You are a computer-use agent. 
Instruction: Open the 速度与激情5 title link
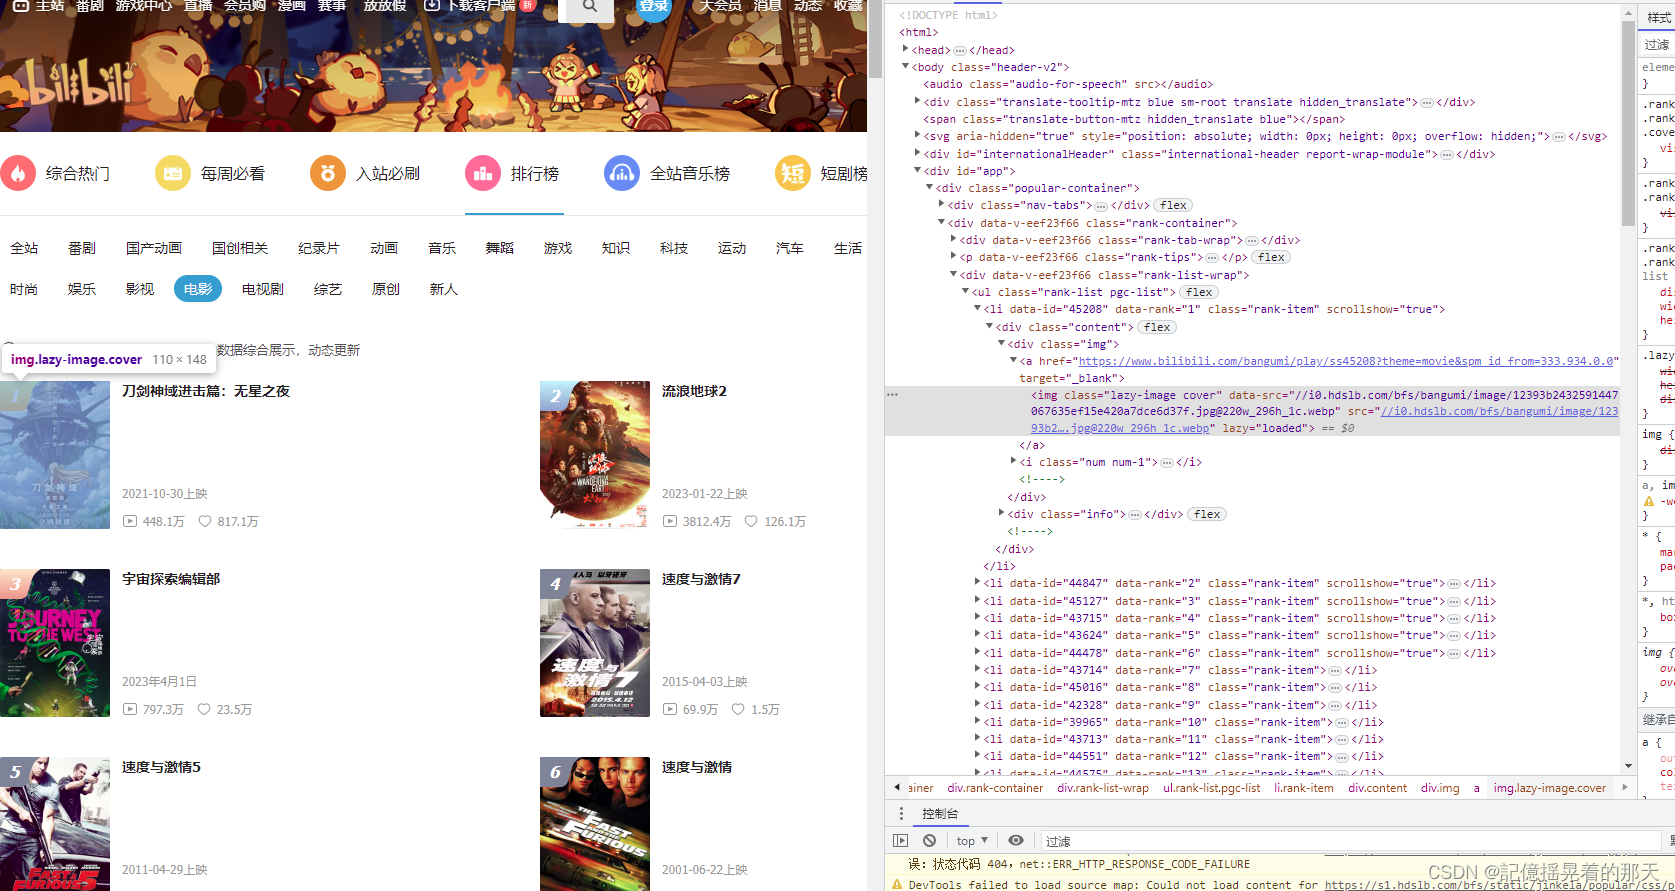tap(161, 767)
